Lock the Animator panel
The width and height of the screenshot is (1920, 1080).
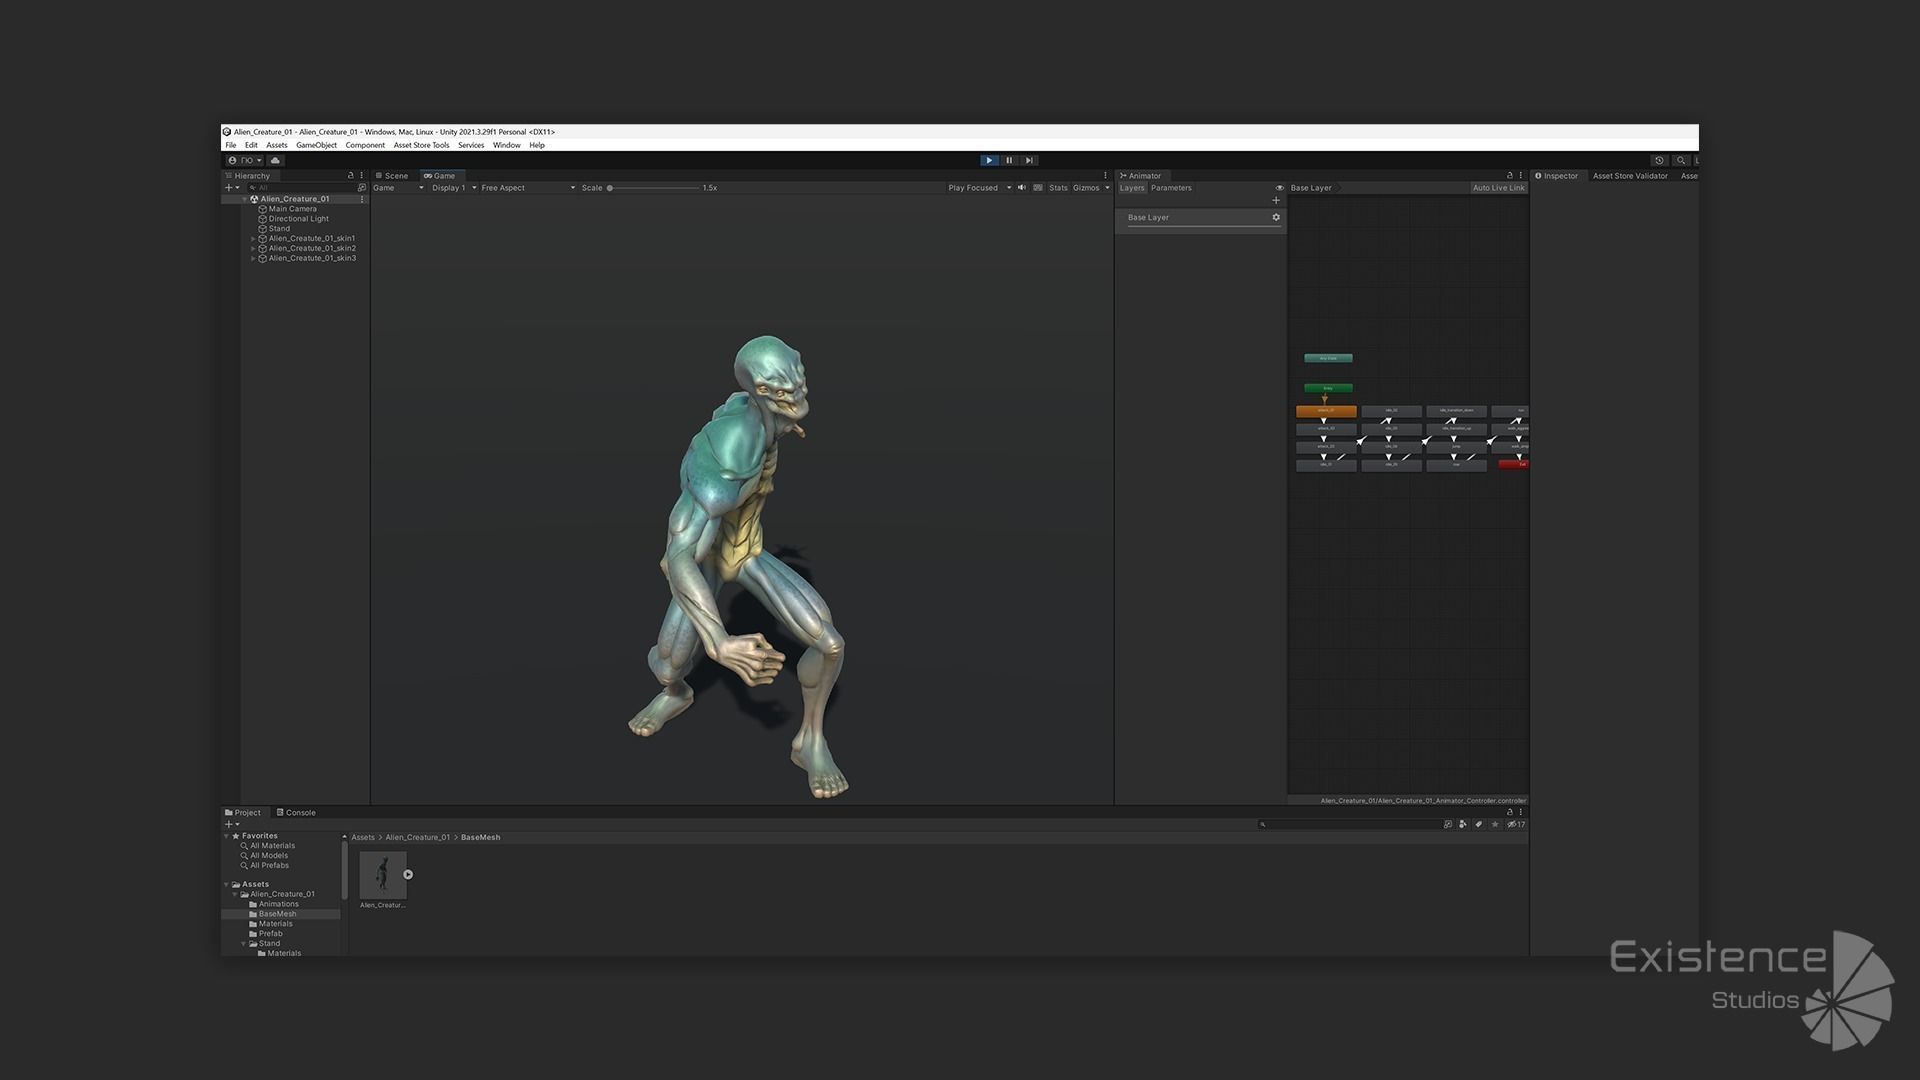[x=1510, y=175]
